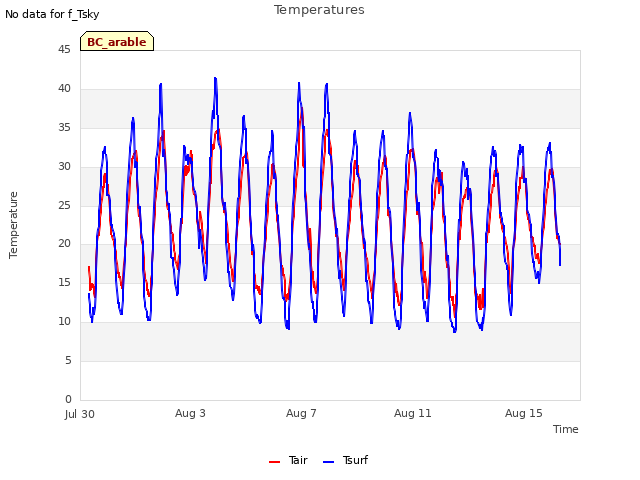Click the 15 y-axis tick label
The height and width of the screenshot is (480, 640).
[64, 282]
